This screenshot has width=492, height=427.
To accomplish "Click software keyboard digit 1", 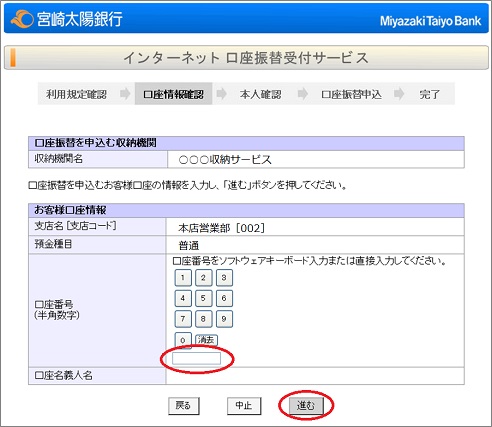I will tap(183, 278).
